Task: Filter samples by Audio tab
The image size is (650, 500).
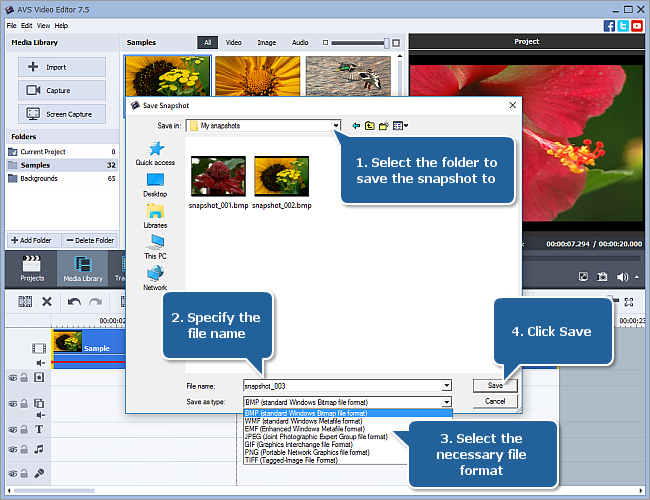Action: pyautogui.click(x=300, y=42)
